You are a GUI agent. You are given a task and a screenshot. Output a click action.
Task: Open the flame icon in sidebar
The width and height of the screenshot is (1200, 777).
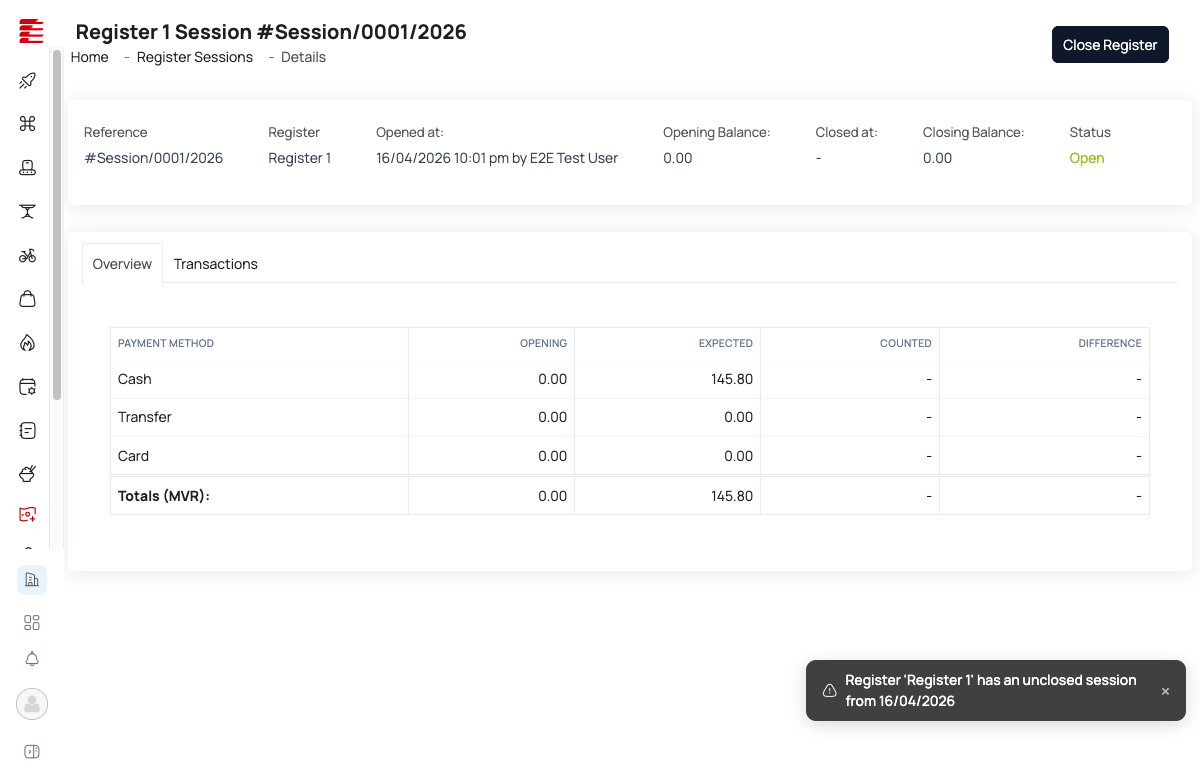pyautogui.click(x=28, y=343)
